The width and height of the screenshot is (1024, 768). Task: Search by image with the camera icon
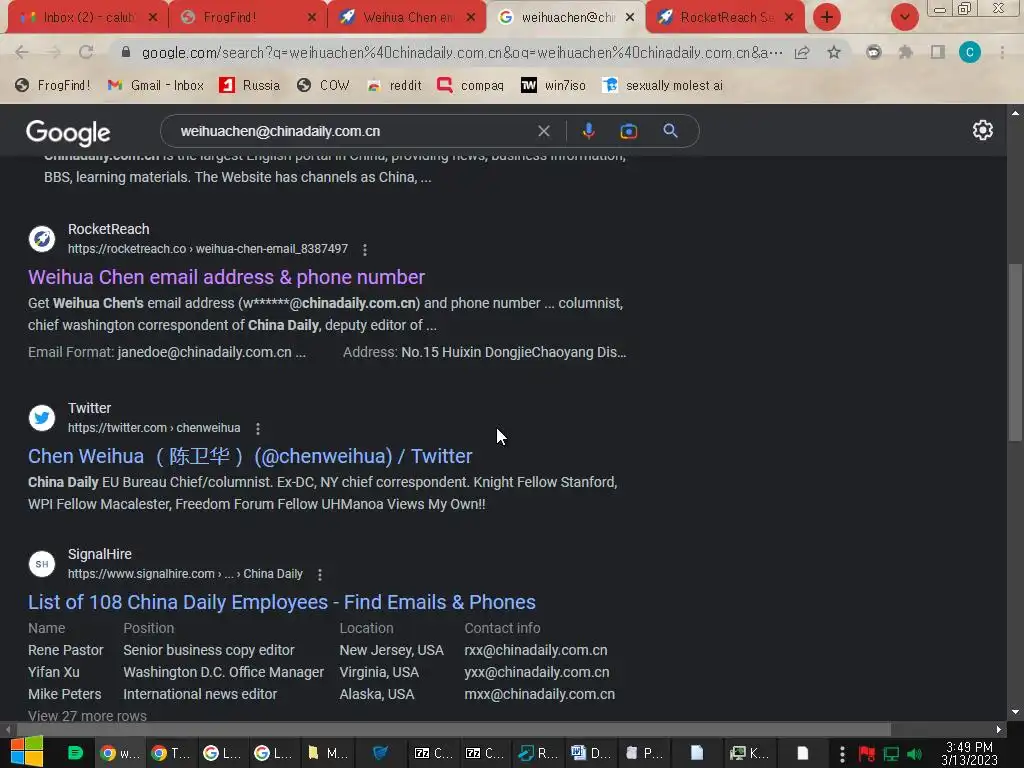pyautogui.click(x=628, y=131)
